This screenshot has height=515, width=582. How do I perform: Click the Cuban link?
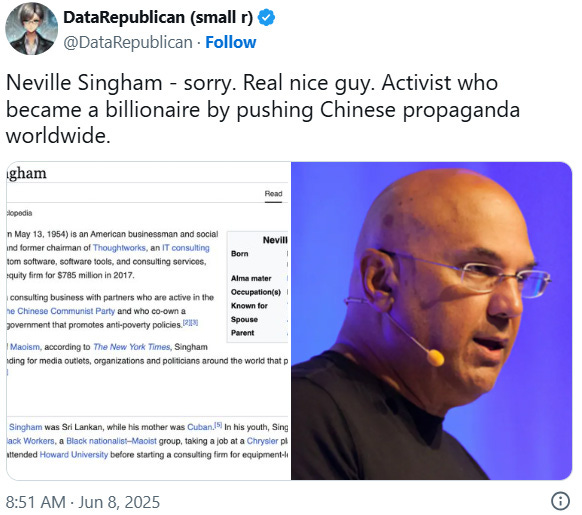click(199, 427)
